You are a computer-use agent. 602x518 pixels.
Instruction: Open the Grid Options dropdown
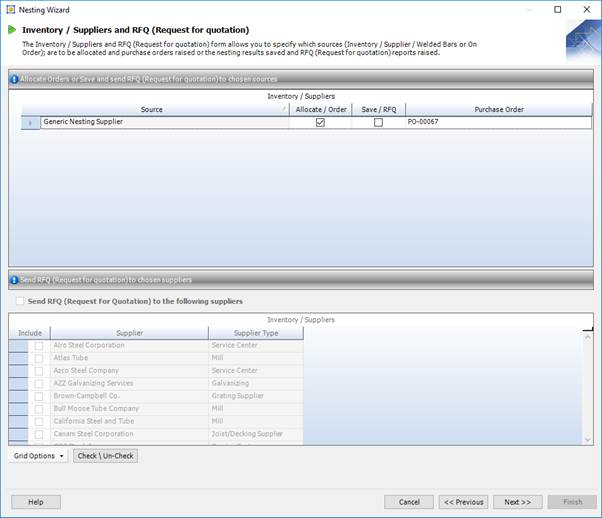(39, 456)
